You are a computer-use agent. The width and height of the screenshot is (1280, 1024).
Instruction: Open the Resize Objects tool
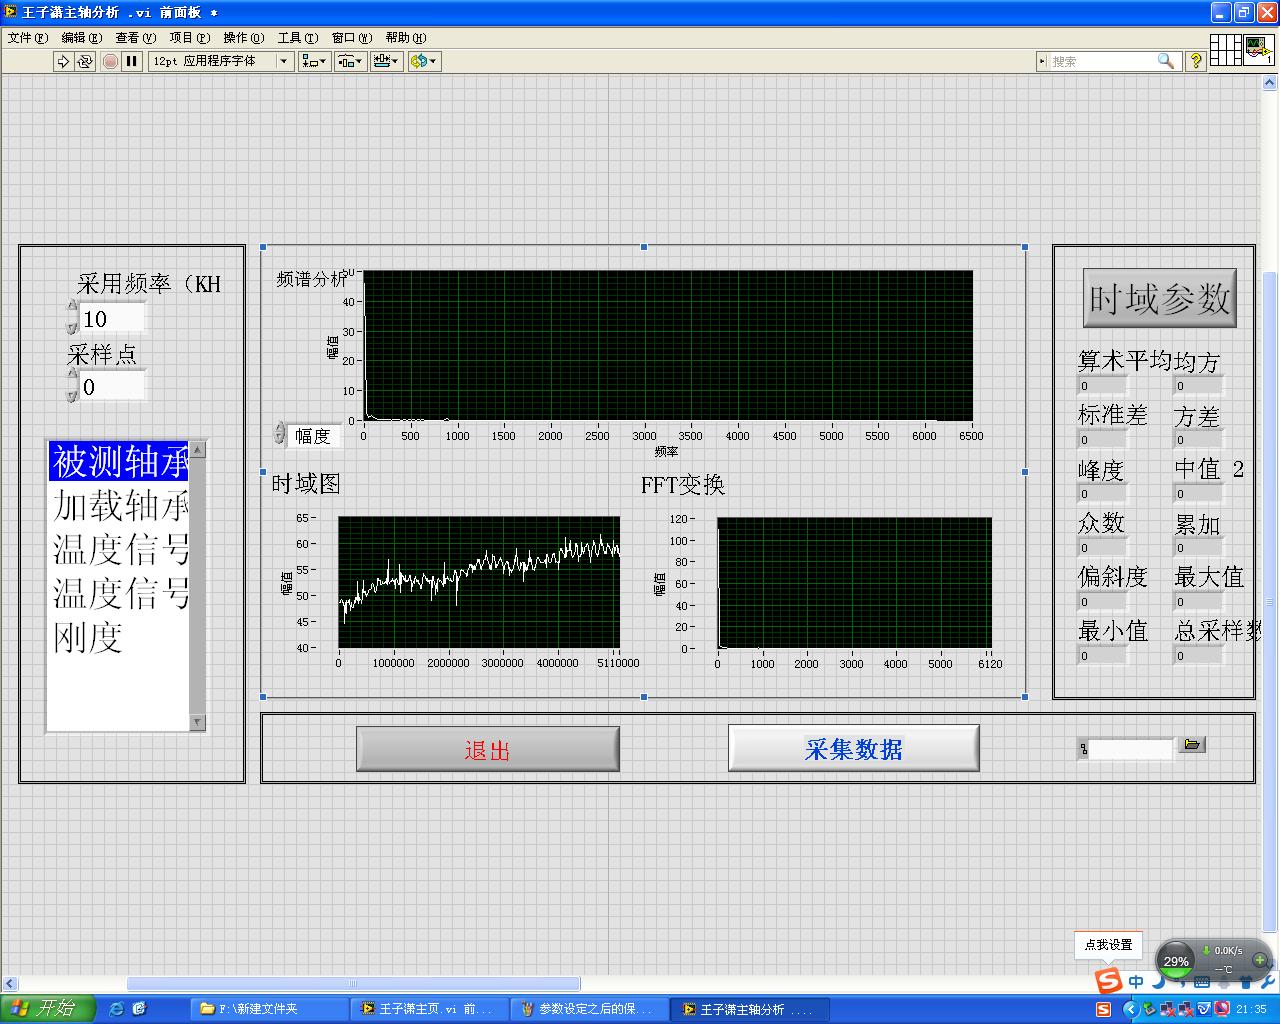[386, 61]
